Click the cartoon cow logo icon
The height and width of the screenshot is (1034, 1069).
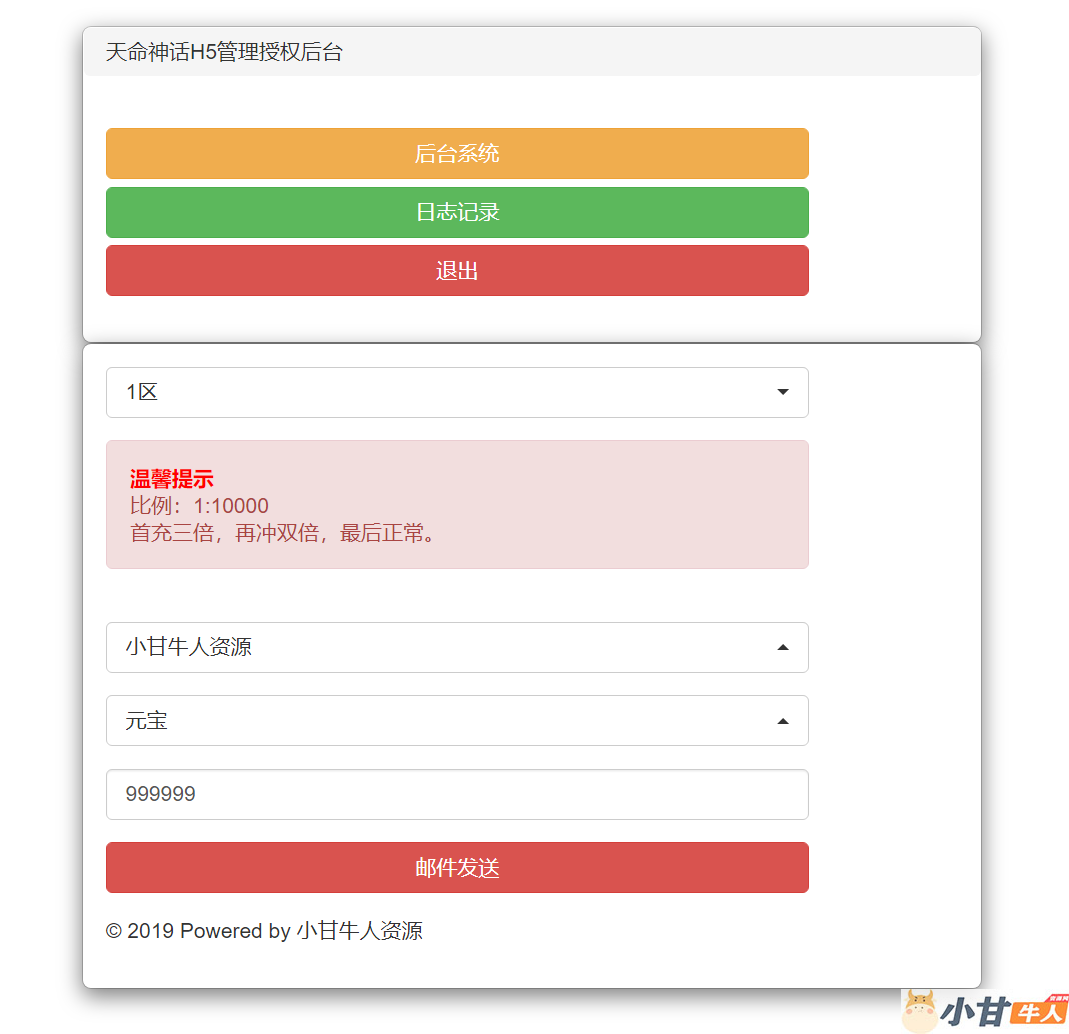pos(919,1011)
